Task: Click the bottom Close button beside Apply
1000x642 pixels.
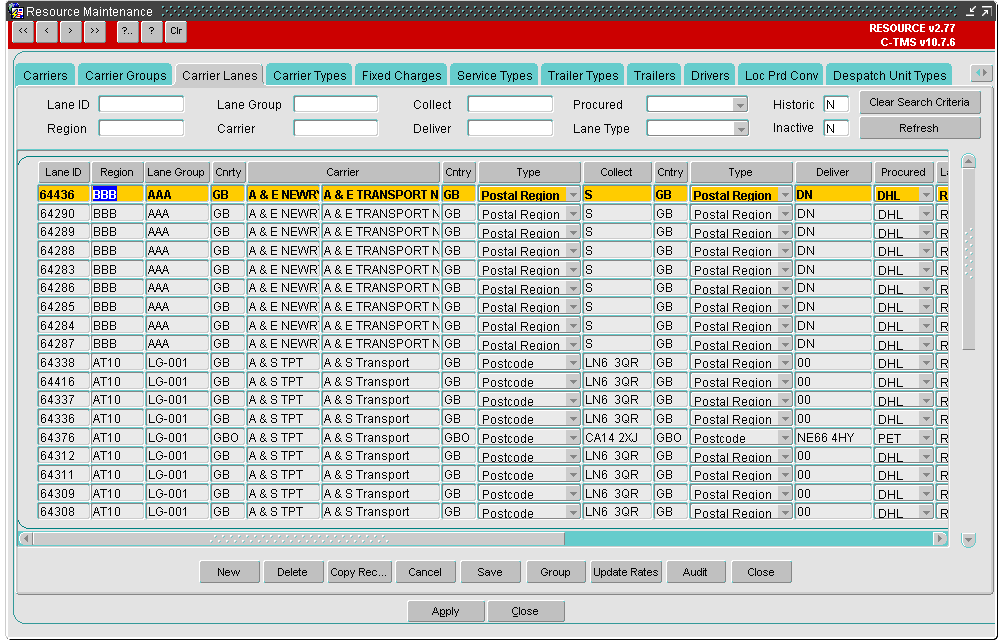Action: (525, 611)
